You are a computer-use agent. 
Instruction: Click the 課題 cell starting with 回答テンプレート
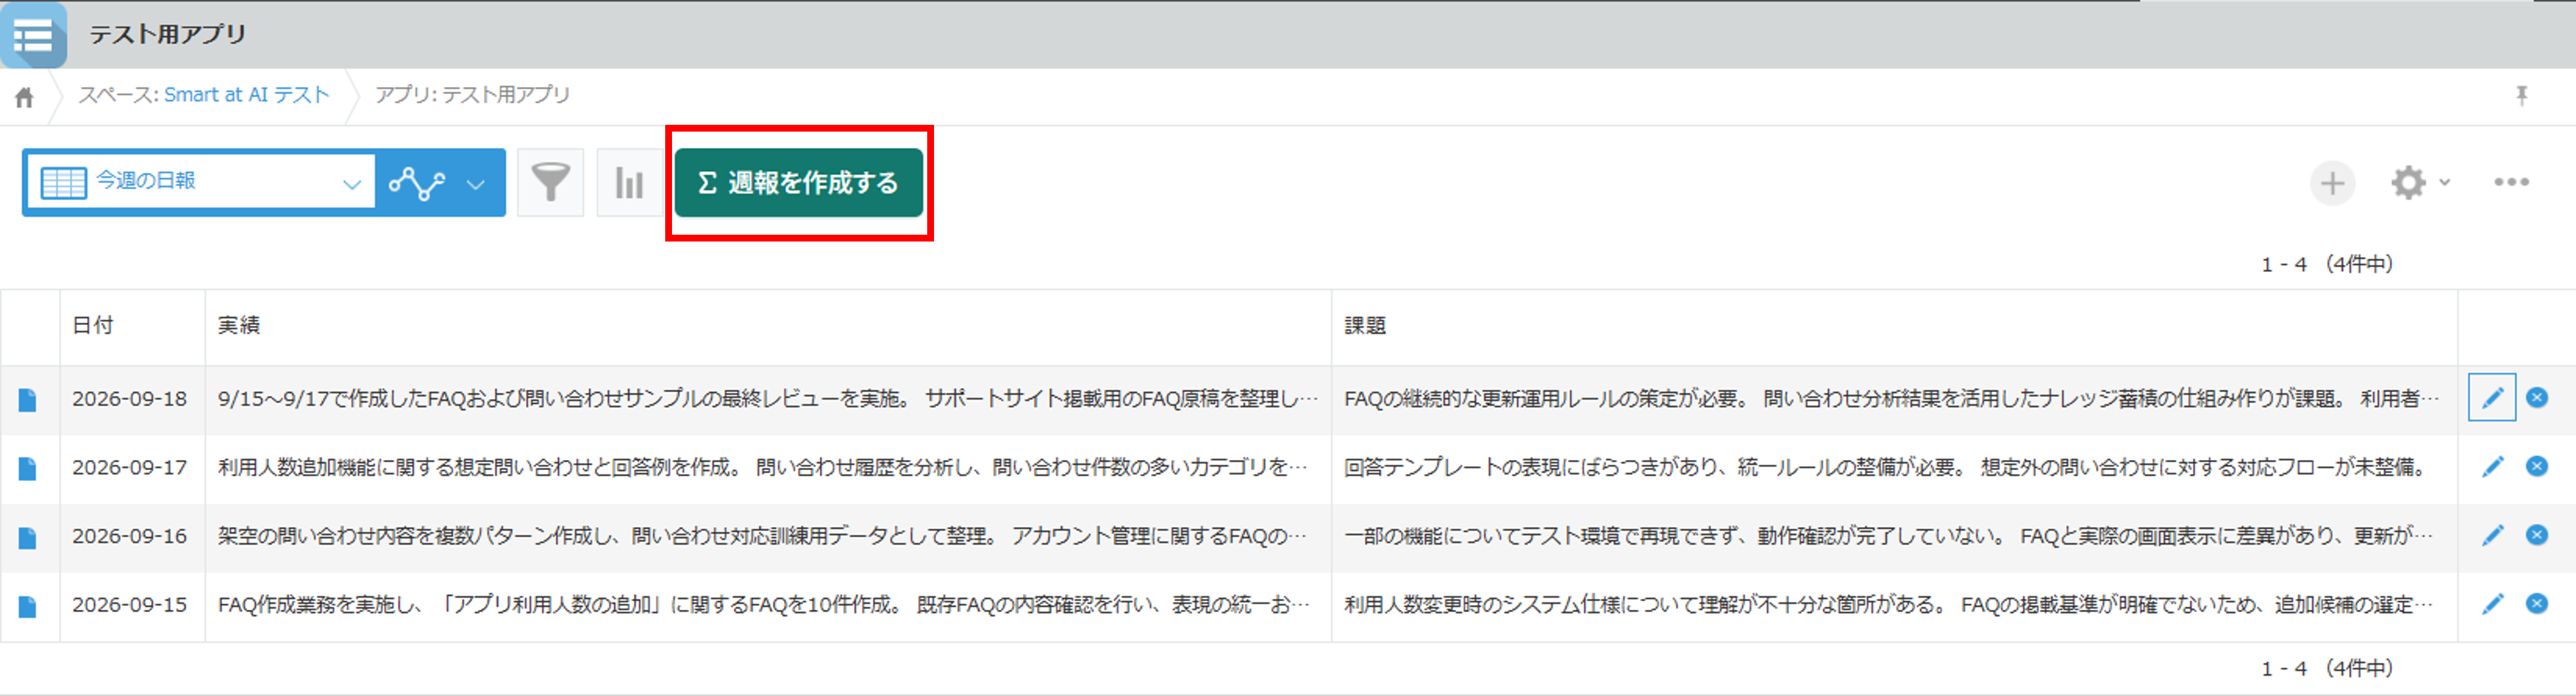point(1894,468)
